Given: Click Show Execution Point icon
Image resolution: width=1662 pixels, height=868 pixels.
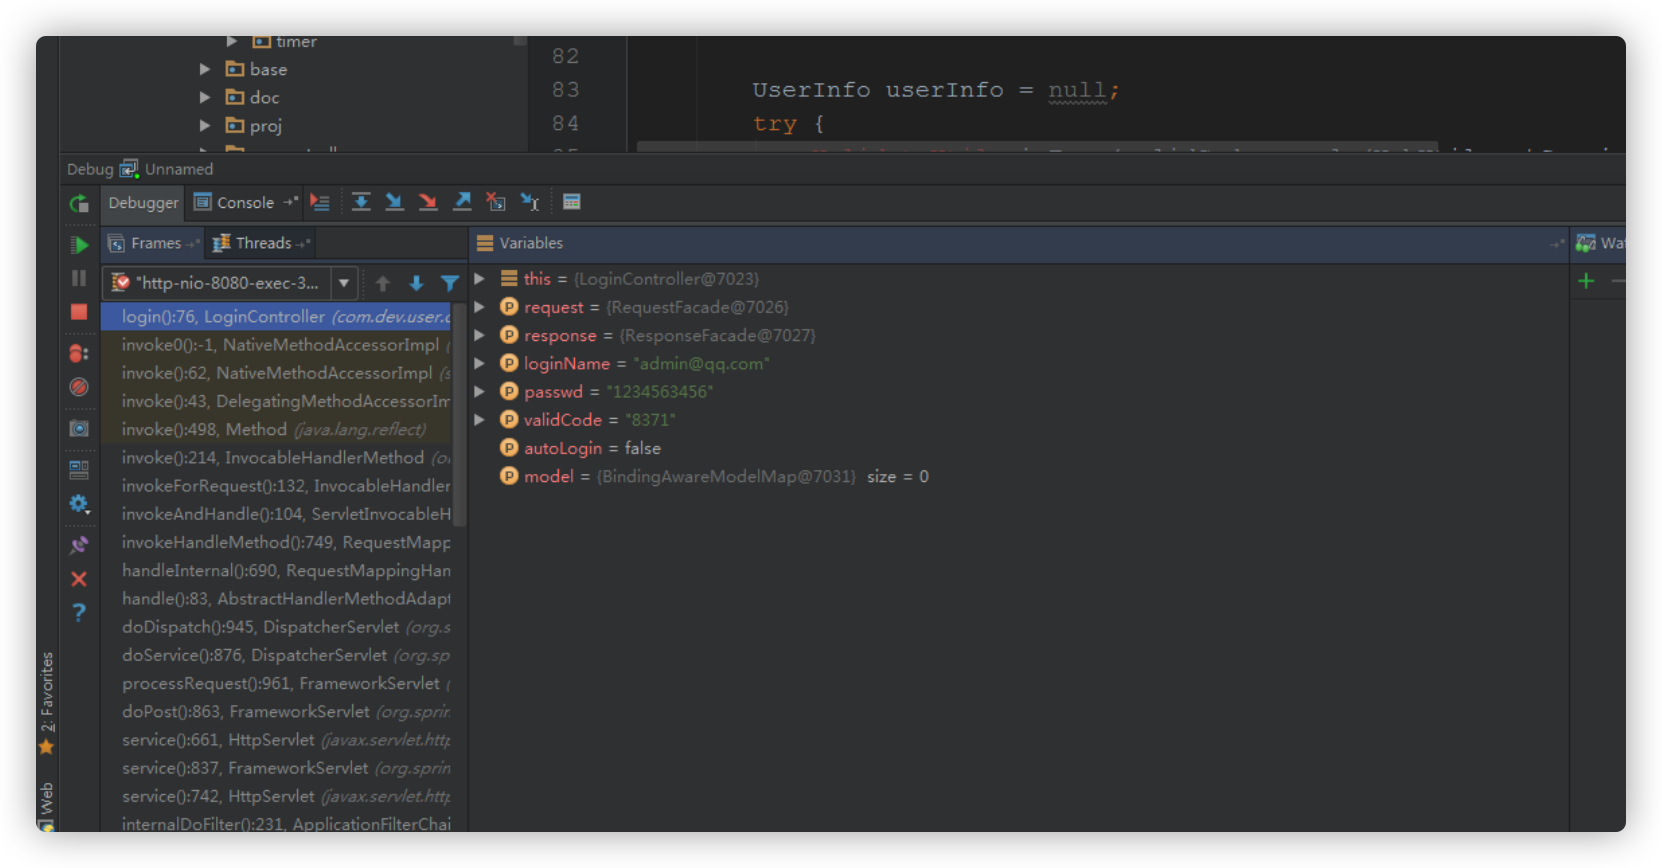Looking at the screenshot, I should [x=320, y=202].
